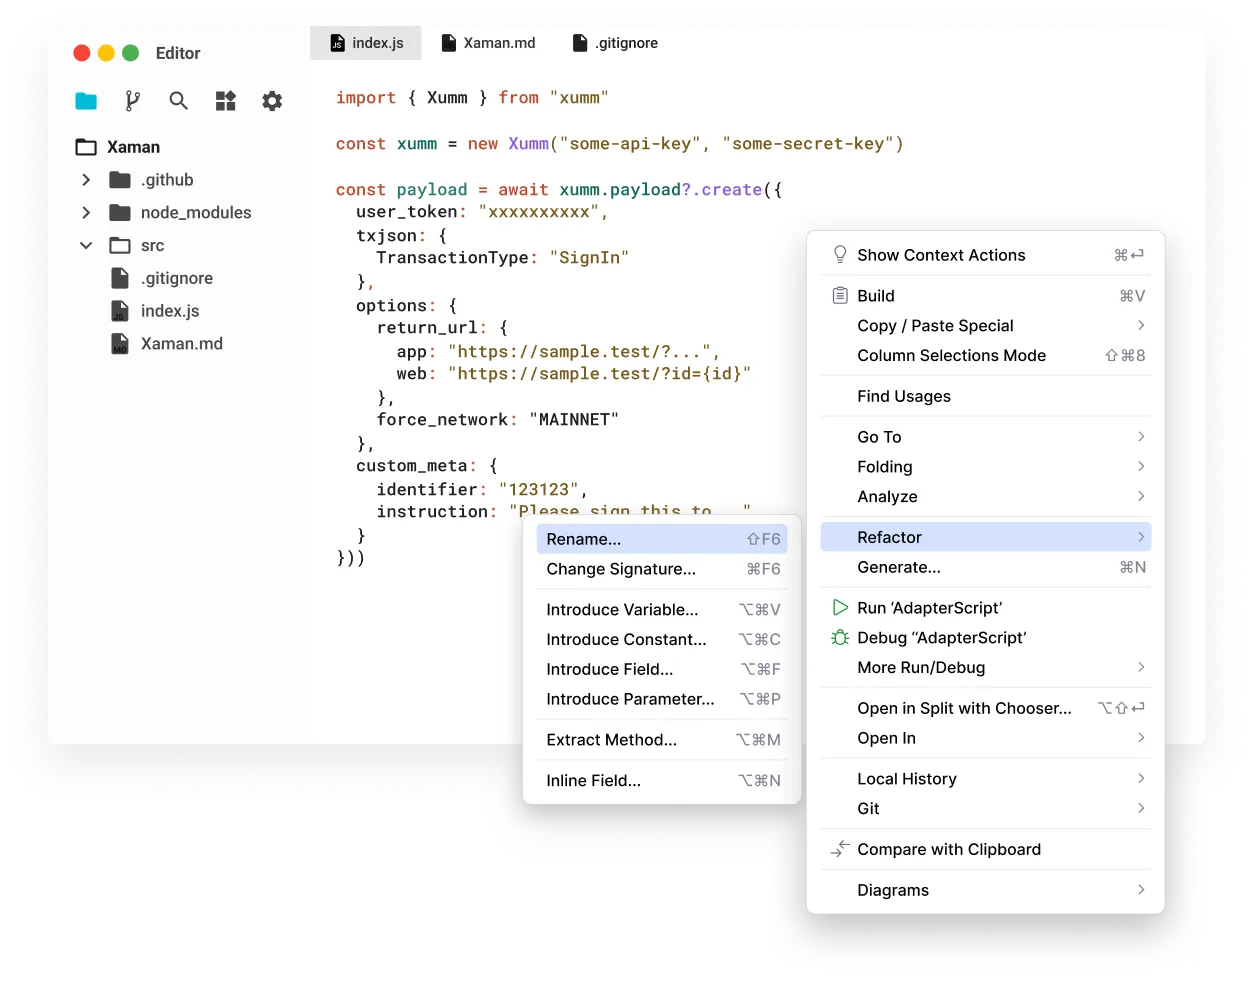Image resolution: width=1252 pixels, height=982 pixels.
Task: Choose Extract Method... menu entry
Action: pos(611,740)
